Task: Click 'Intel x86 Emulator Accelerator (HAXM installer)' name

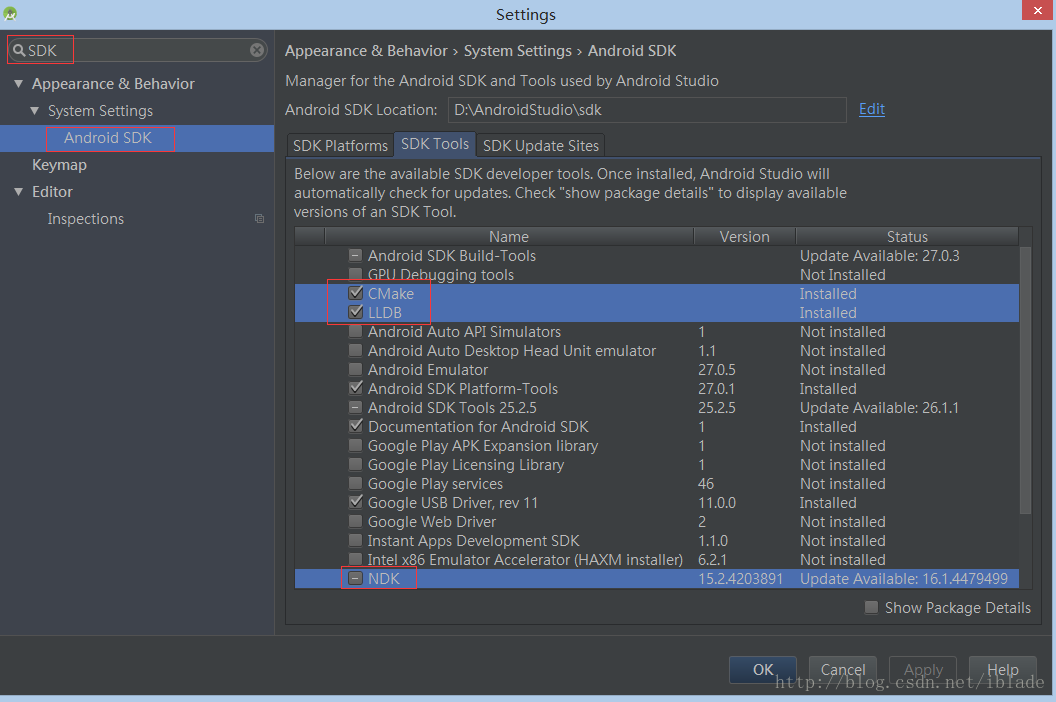Action: [x=525, y=560]
